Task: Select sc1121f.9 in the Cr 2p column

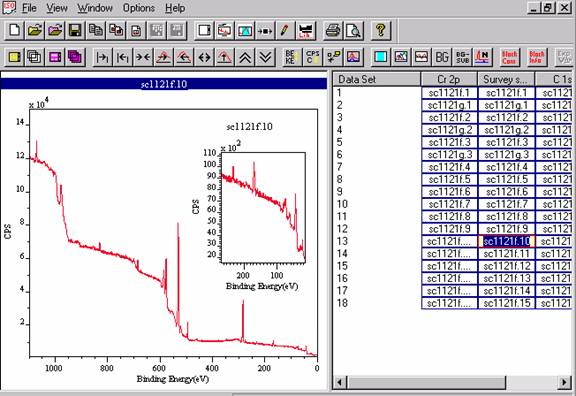Action: [x=450, y=229]
